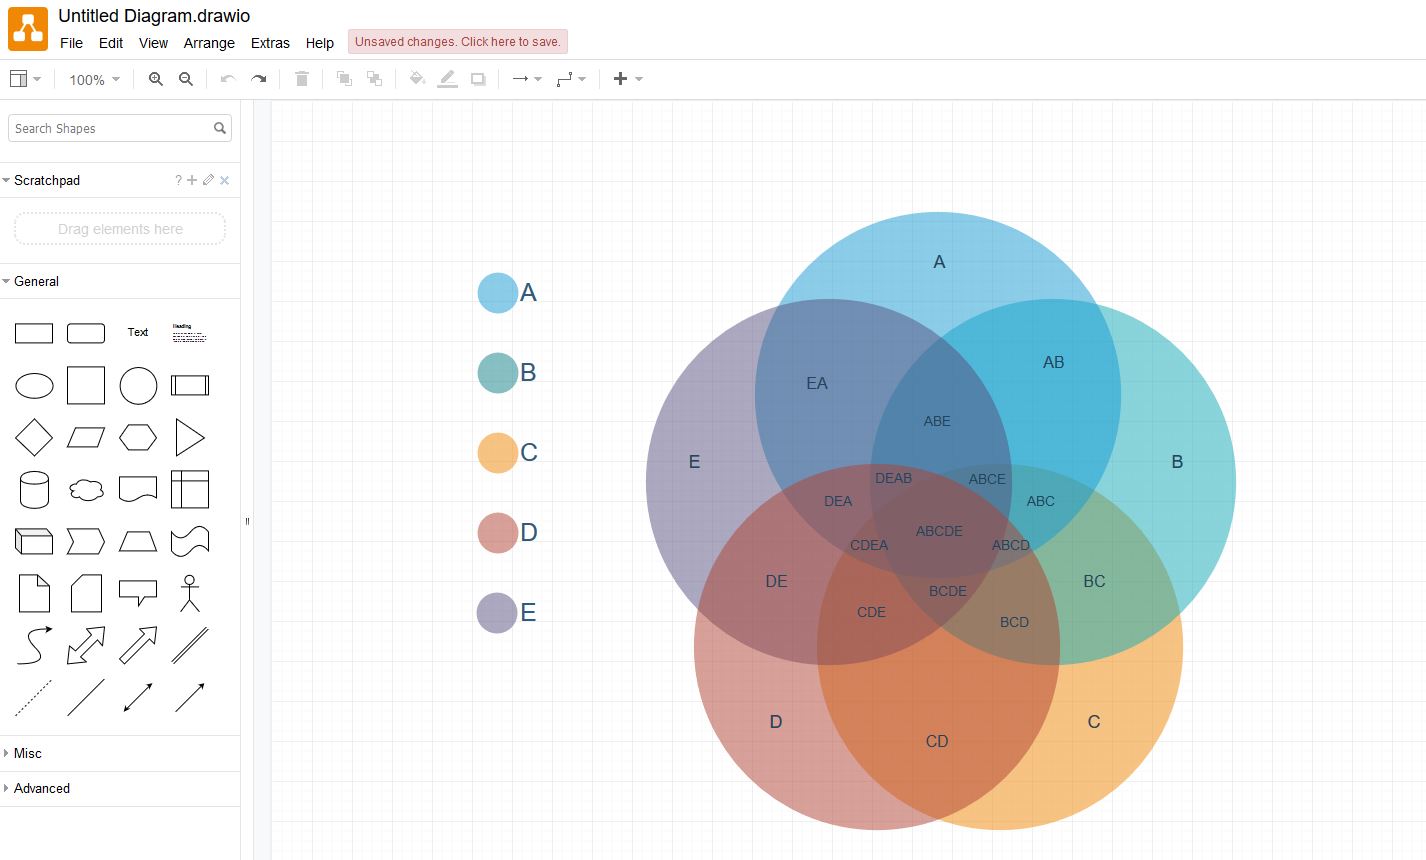Click the to front icon
Viewport: 1426px width, 860px height.
(x=344, y=79)
